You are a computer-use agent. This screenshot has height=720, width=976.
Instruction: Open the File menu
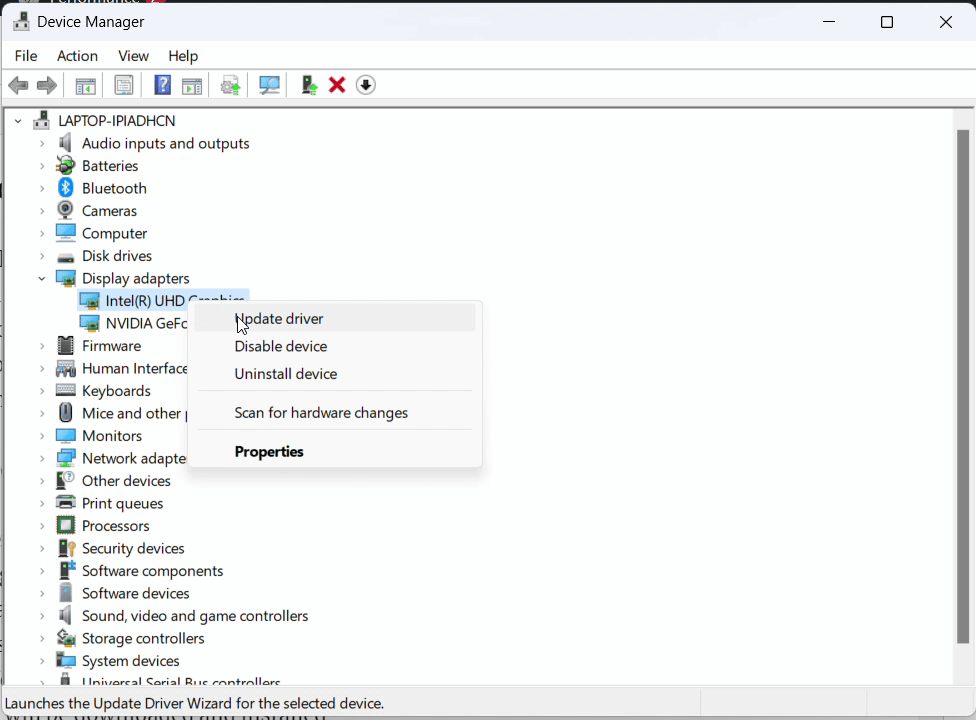26,56
